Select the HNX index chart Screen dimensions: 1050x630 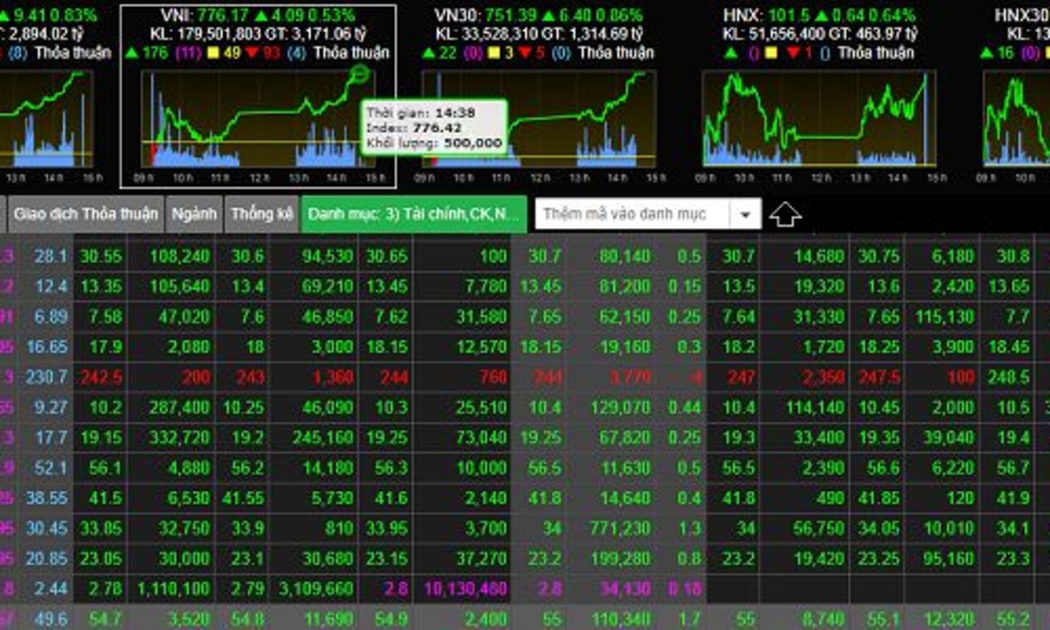pos(820,118)
